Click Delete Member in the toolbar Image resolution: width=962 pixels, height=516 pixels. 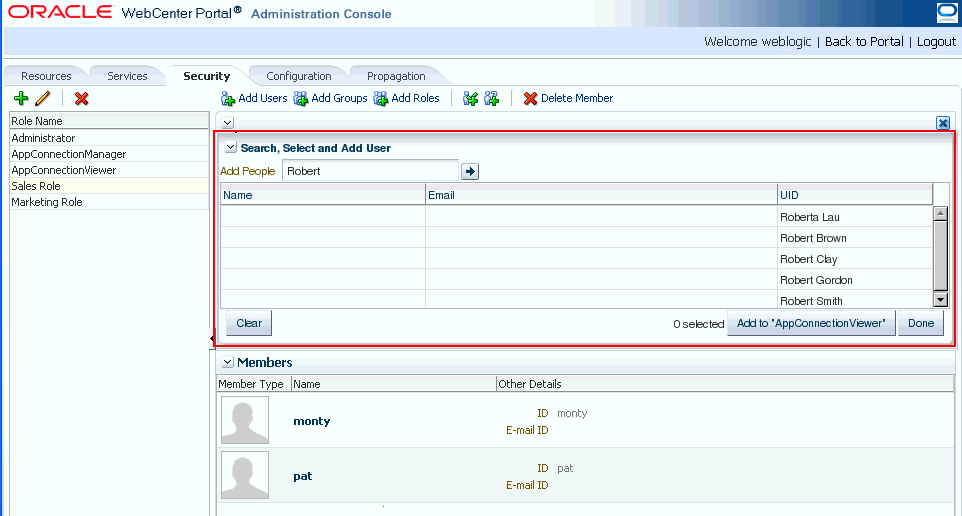coord(568,98)
